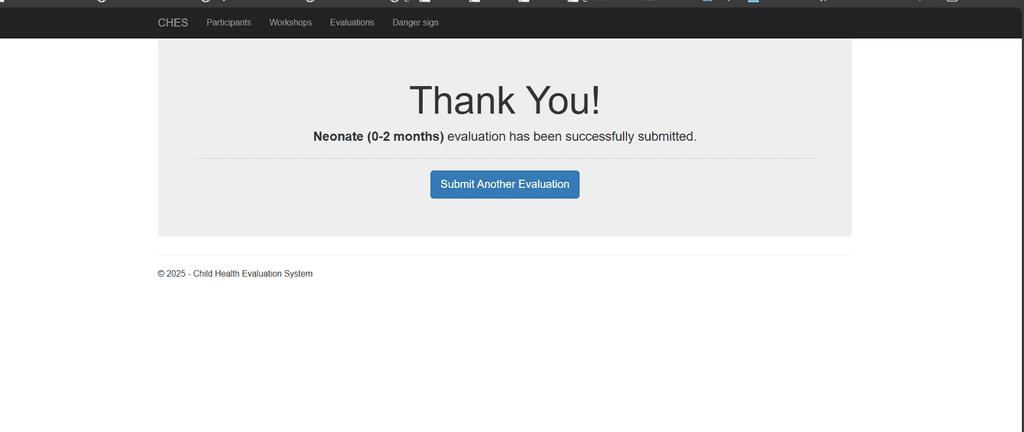Select Danger sign in the navigation bar
1024x432 pixels.
tap(415, 23)
